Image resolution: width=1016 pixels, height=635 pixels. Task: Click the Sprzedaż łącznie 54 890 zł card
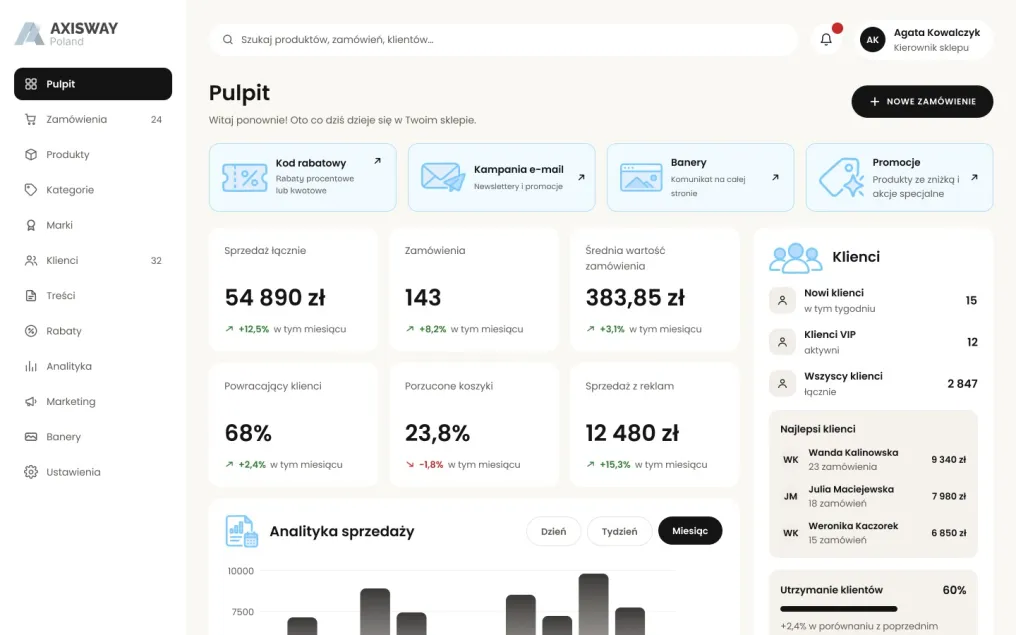point(293,290)
